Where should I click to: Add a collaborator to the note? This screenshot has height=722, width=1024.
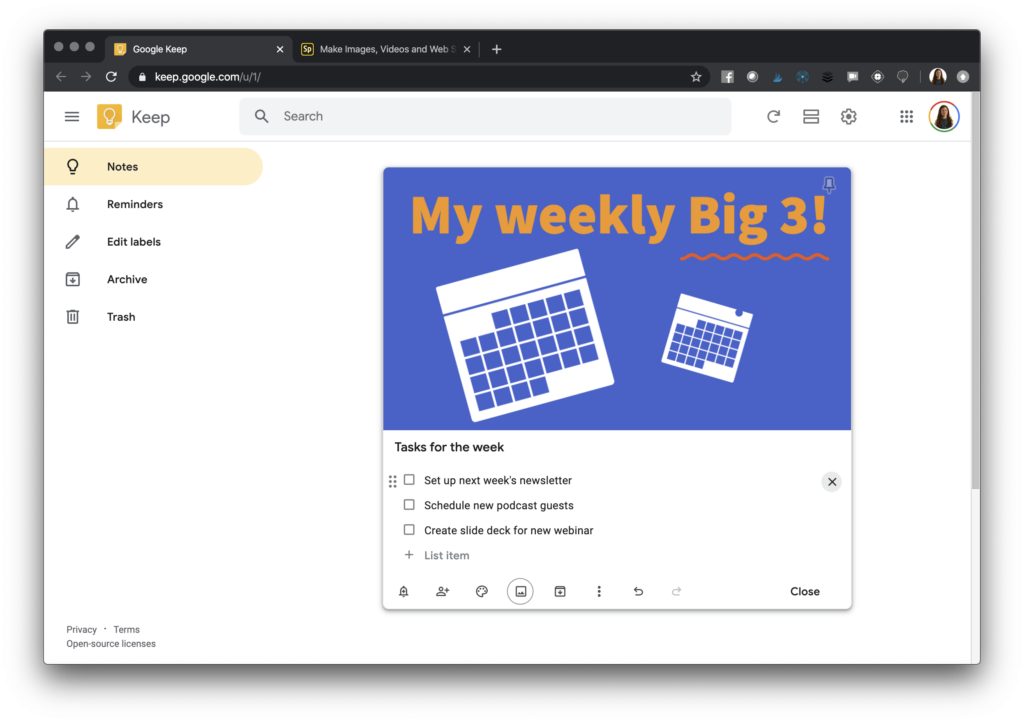coord(442,591)
